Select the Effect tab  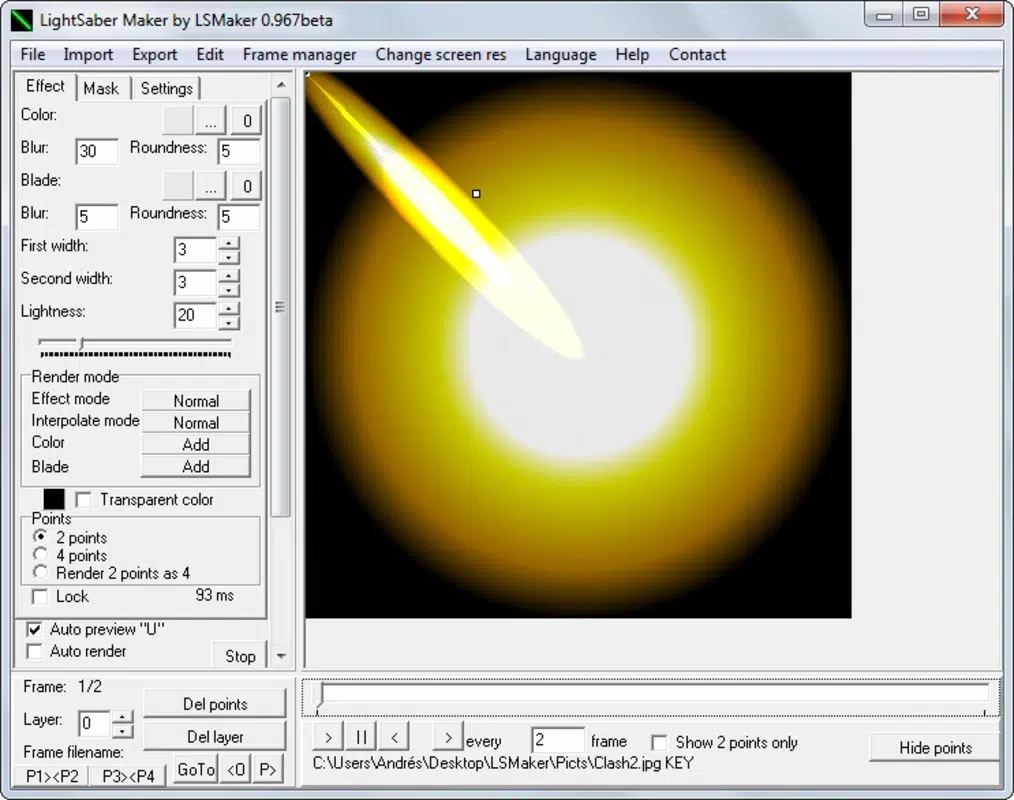click(45, 86)
